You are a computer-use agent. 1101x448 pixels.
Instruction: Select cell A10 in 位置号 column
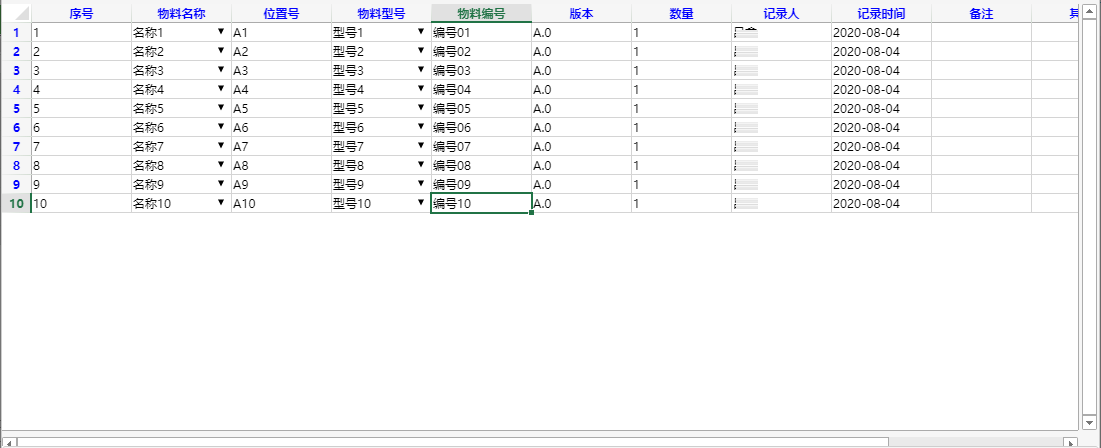click(x=281, y=203)
